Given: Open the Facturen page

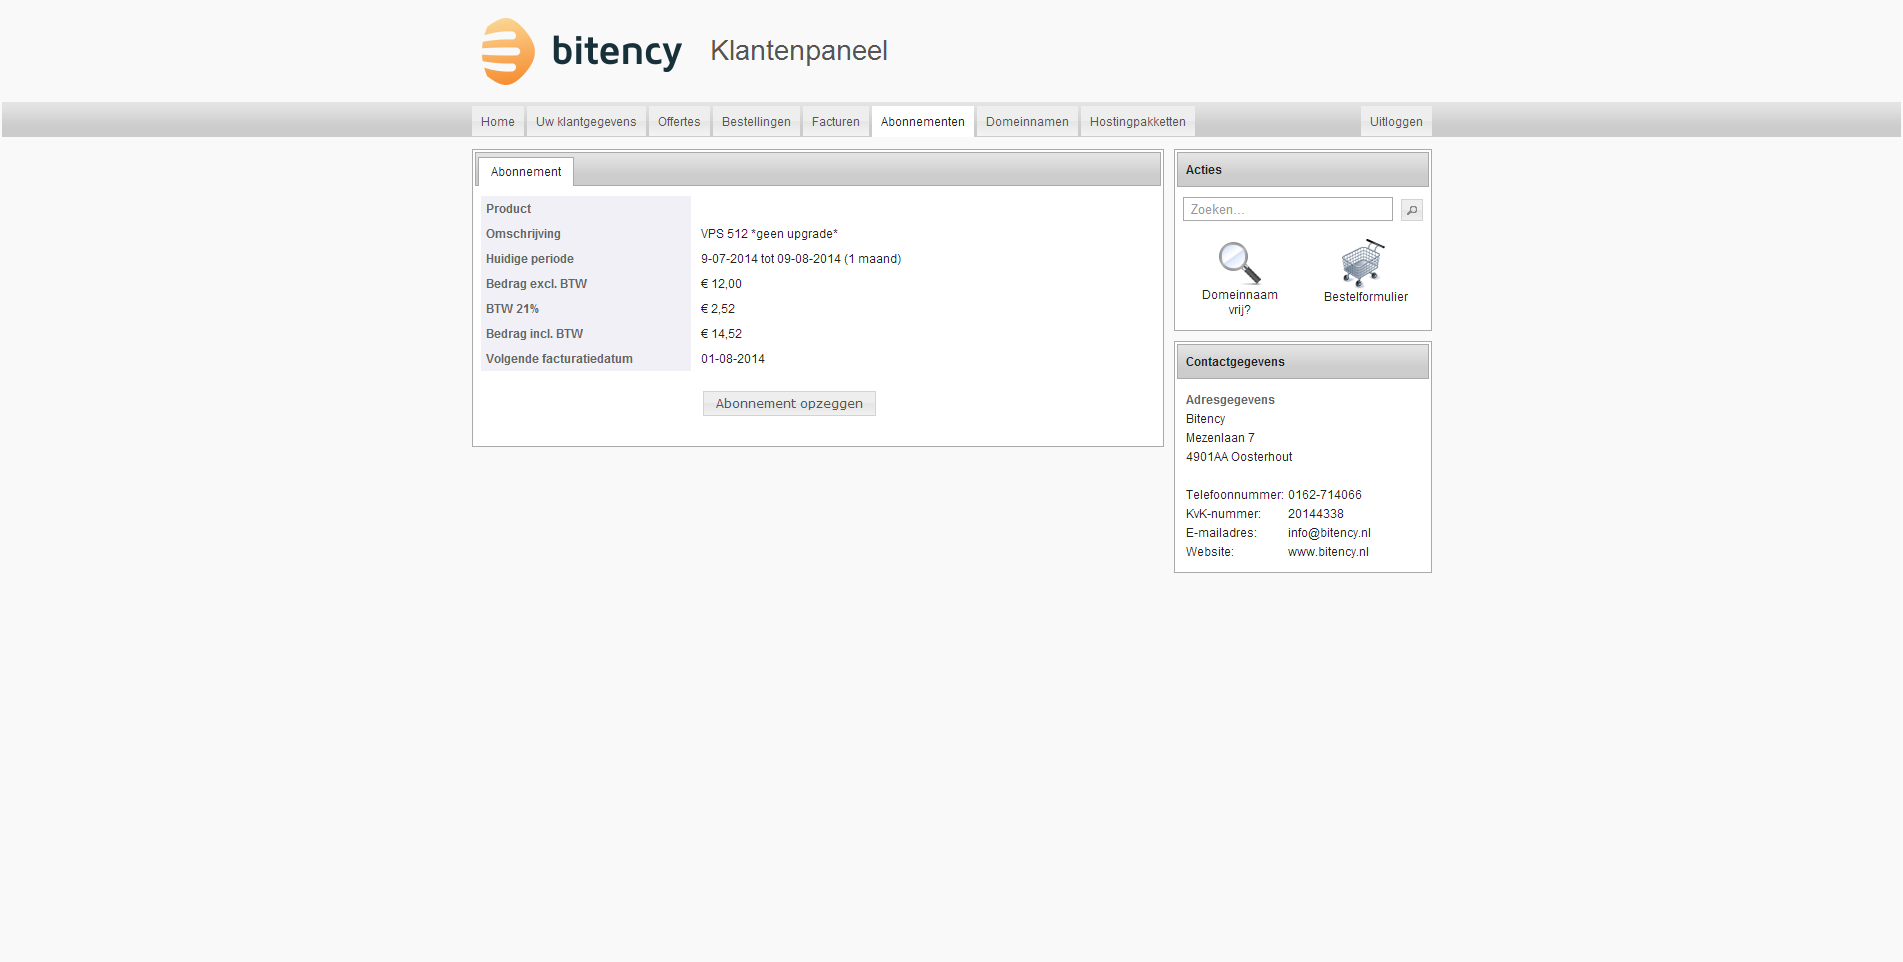Looking at the screenshot, I should click(835, 122).
